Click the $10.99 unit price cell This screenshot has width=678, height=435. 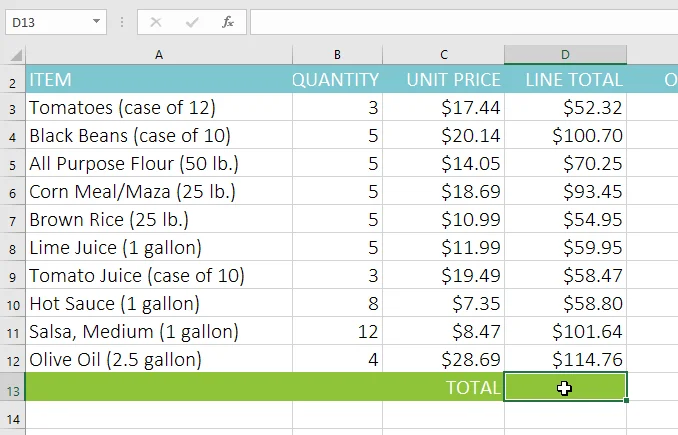click(x=443, y=219)
